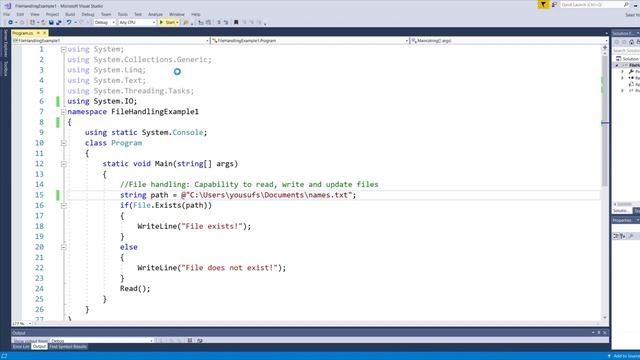Click the Undo toolbar icon
Viewport: 640px width, 360px height.
[69, 22]
